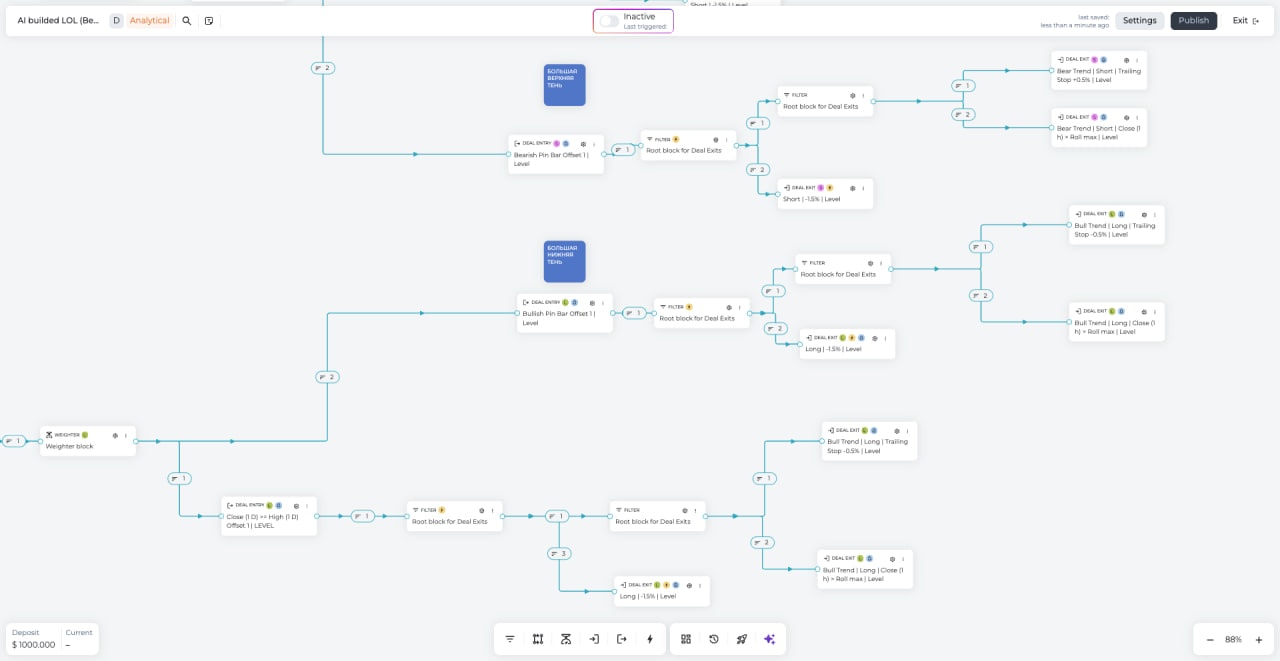Click the lightning trigger icon in bottom toolbar
1280x661 pixels.
649,638
